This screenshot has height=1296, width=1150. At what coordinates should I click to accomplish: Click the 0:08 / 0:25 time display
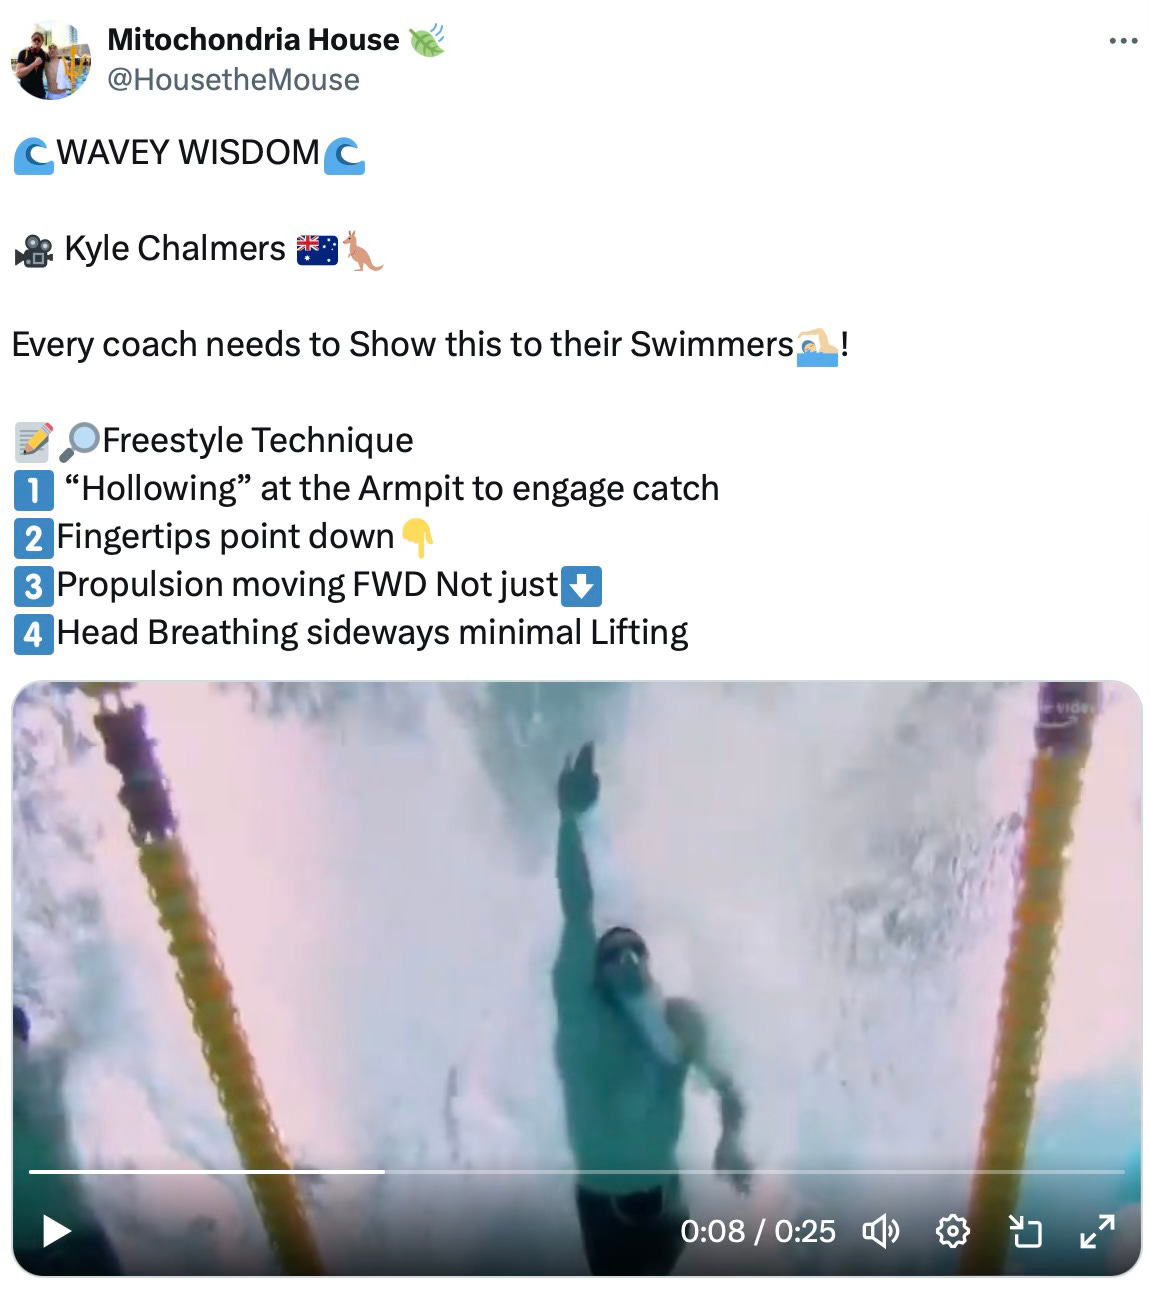[758, 1231]
